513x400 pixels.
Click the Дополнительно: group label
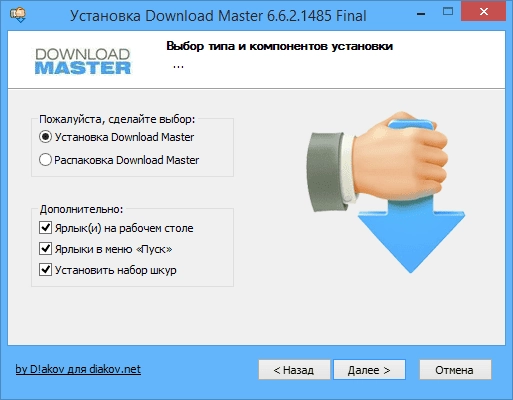81,209
